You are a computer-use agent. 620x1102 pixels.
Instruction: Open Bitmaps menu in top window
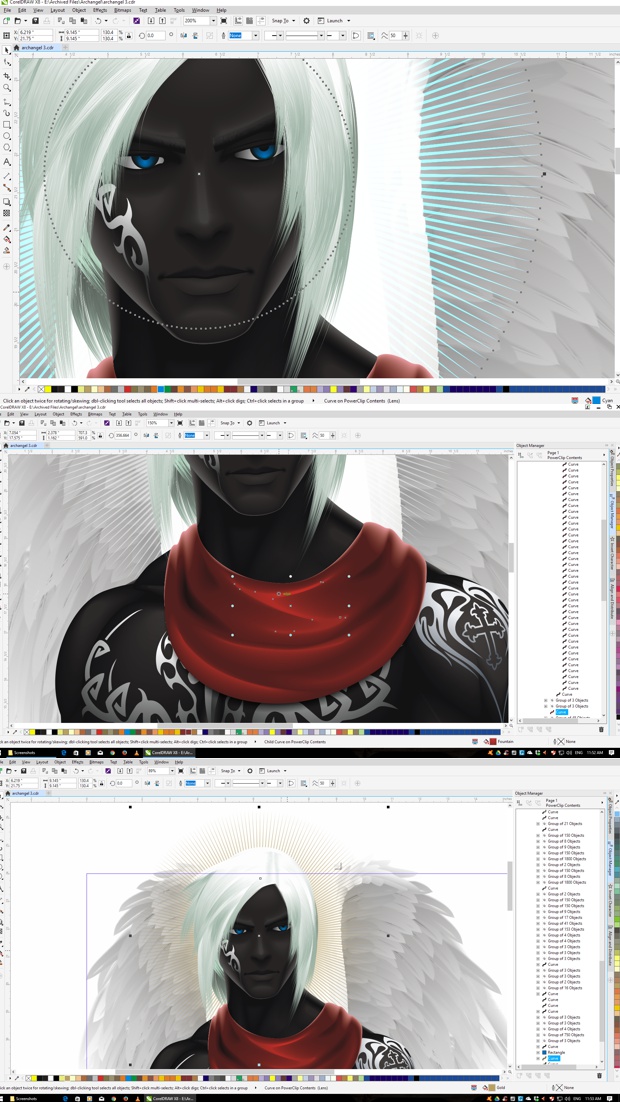tap(122, 11)
